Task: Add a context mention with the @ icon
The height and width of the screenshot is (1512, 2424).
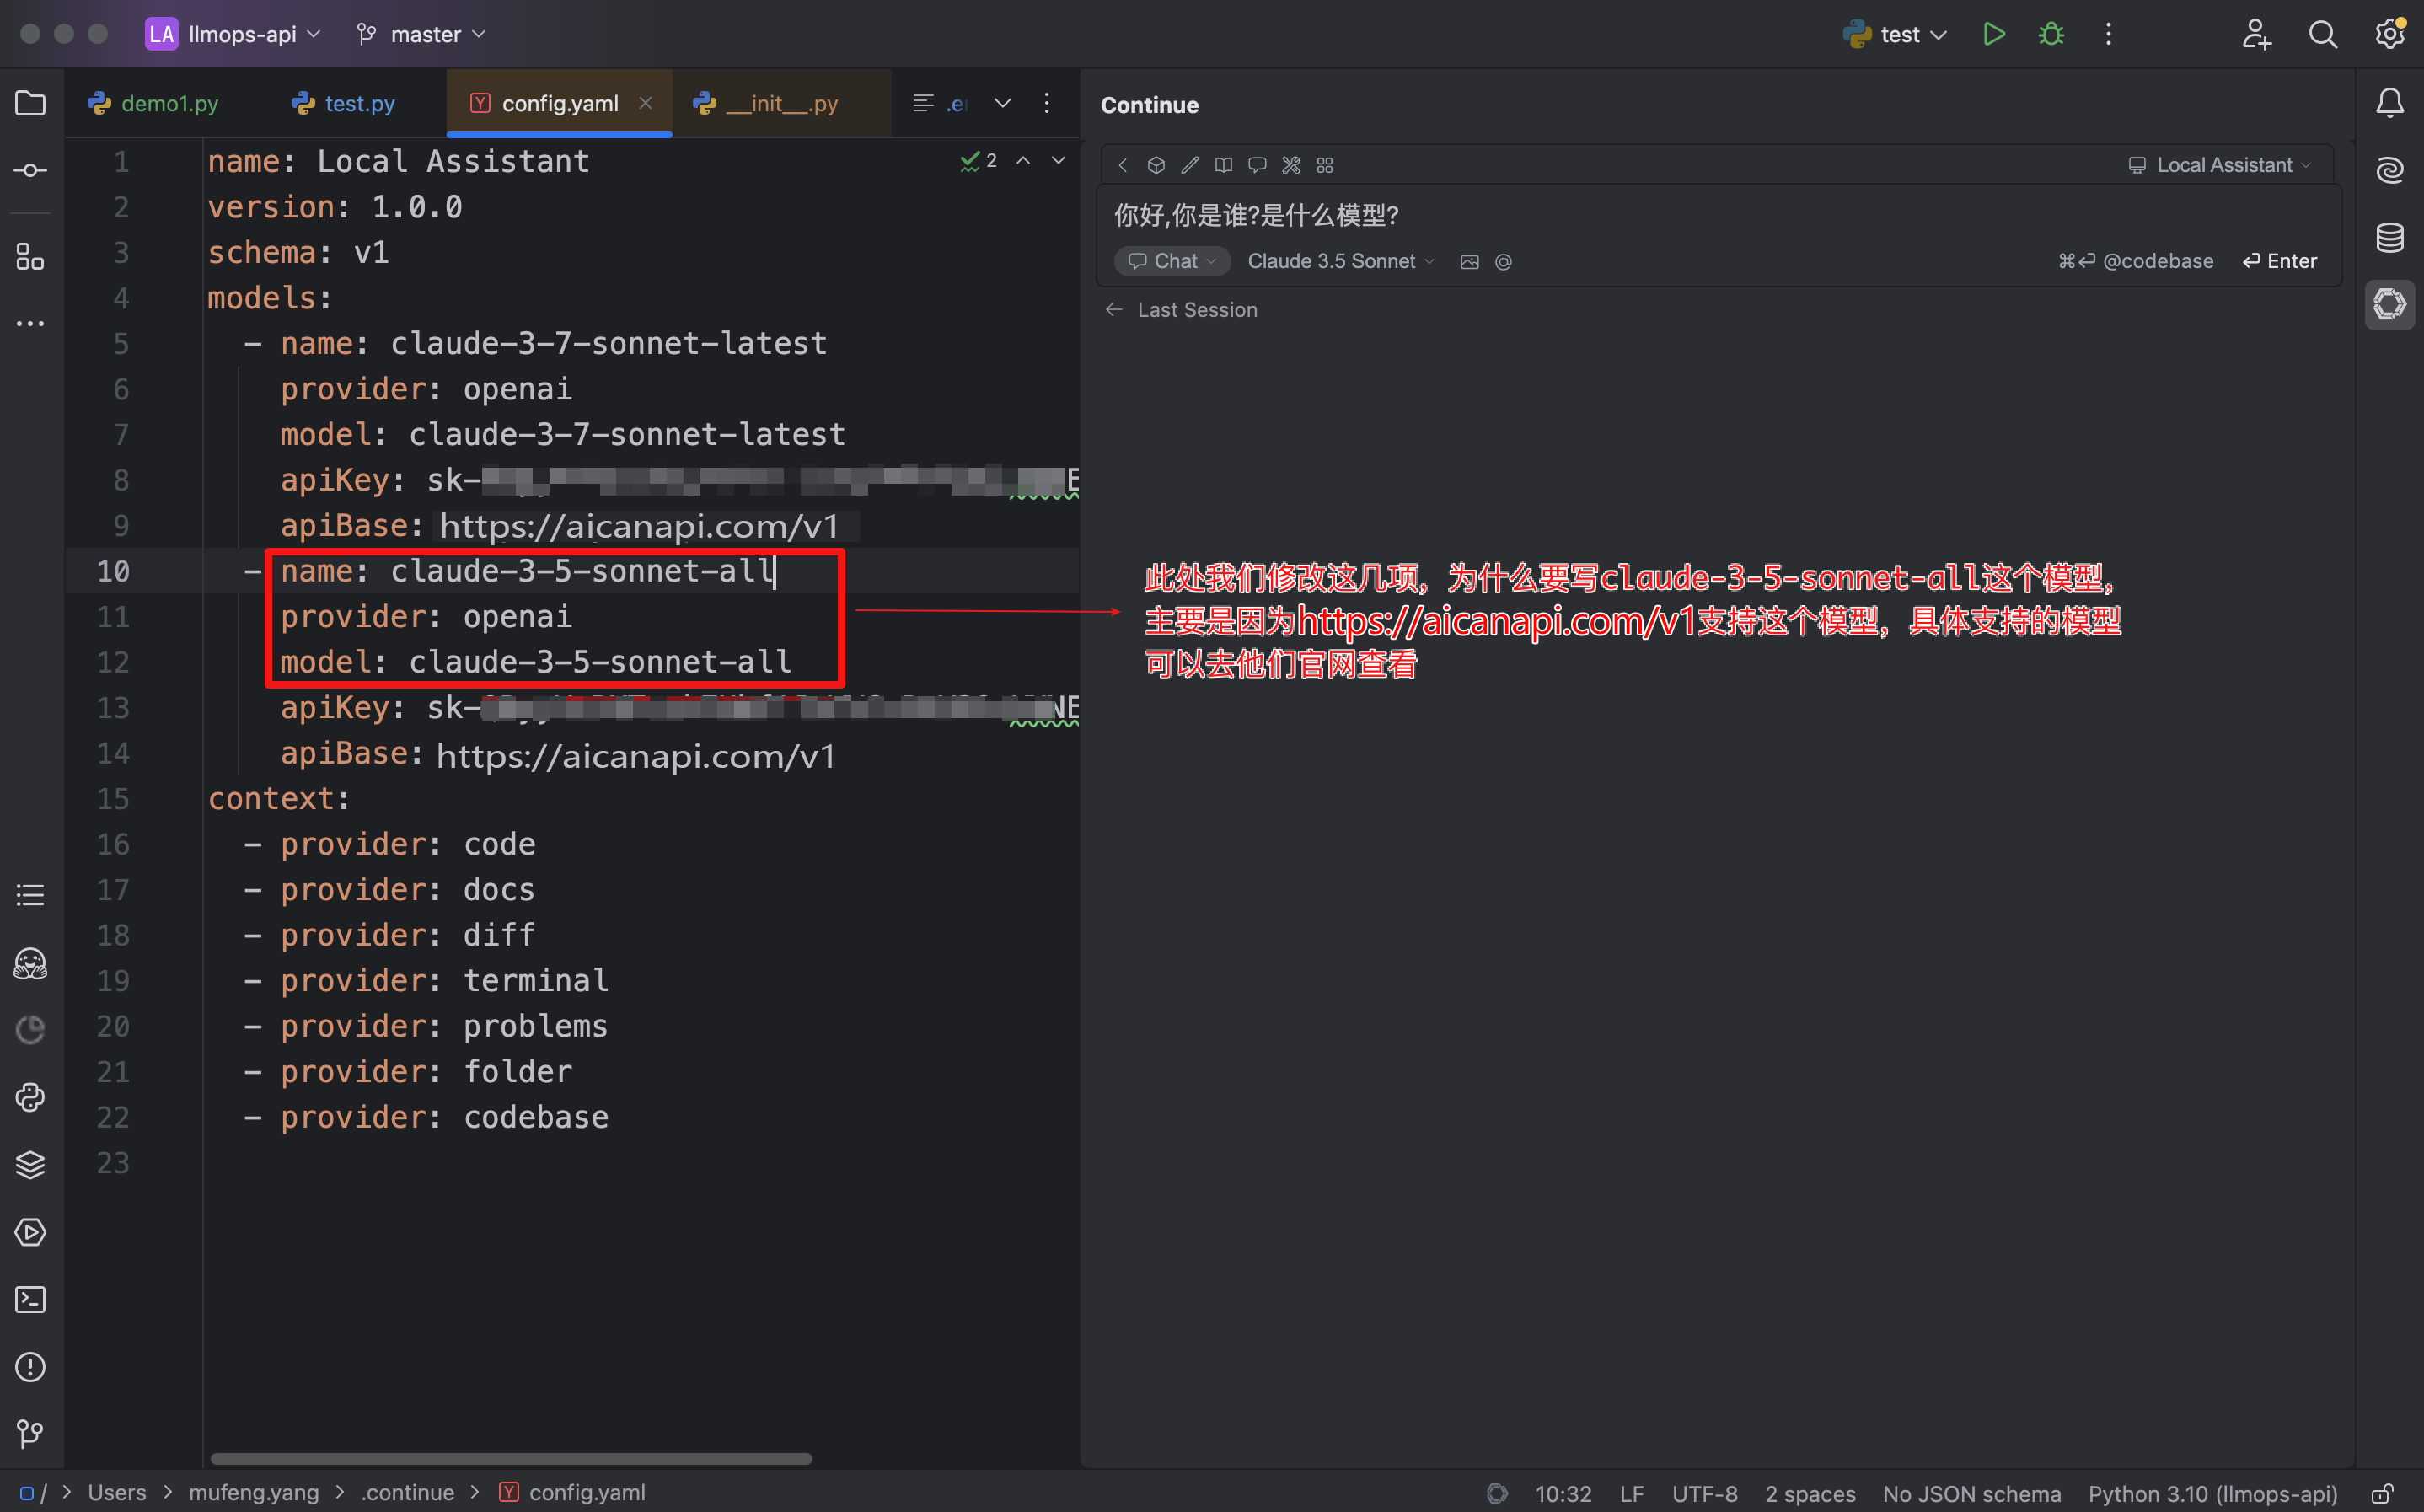Action: 1503,261
